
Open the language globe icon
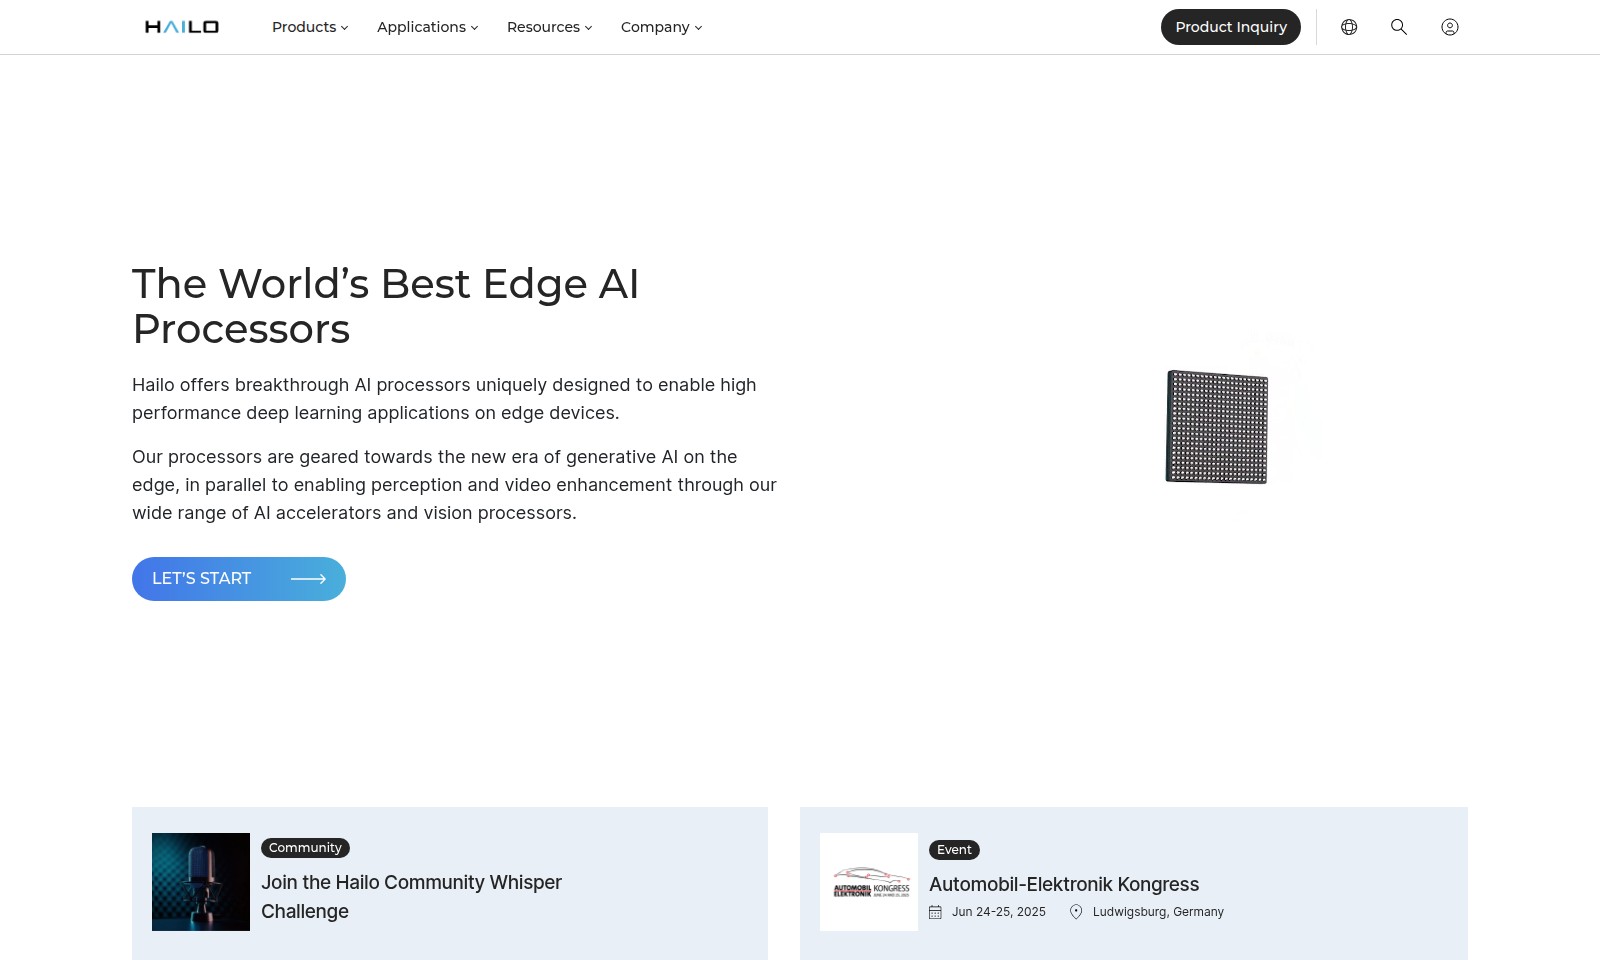click(1349, 27)
